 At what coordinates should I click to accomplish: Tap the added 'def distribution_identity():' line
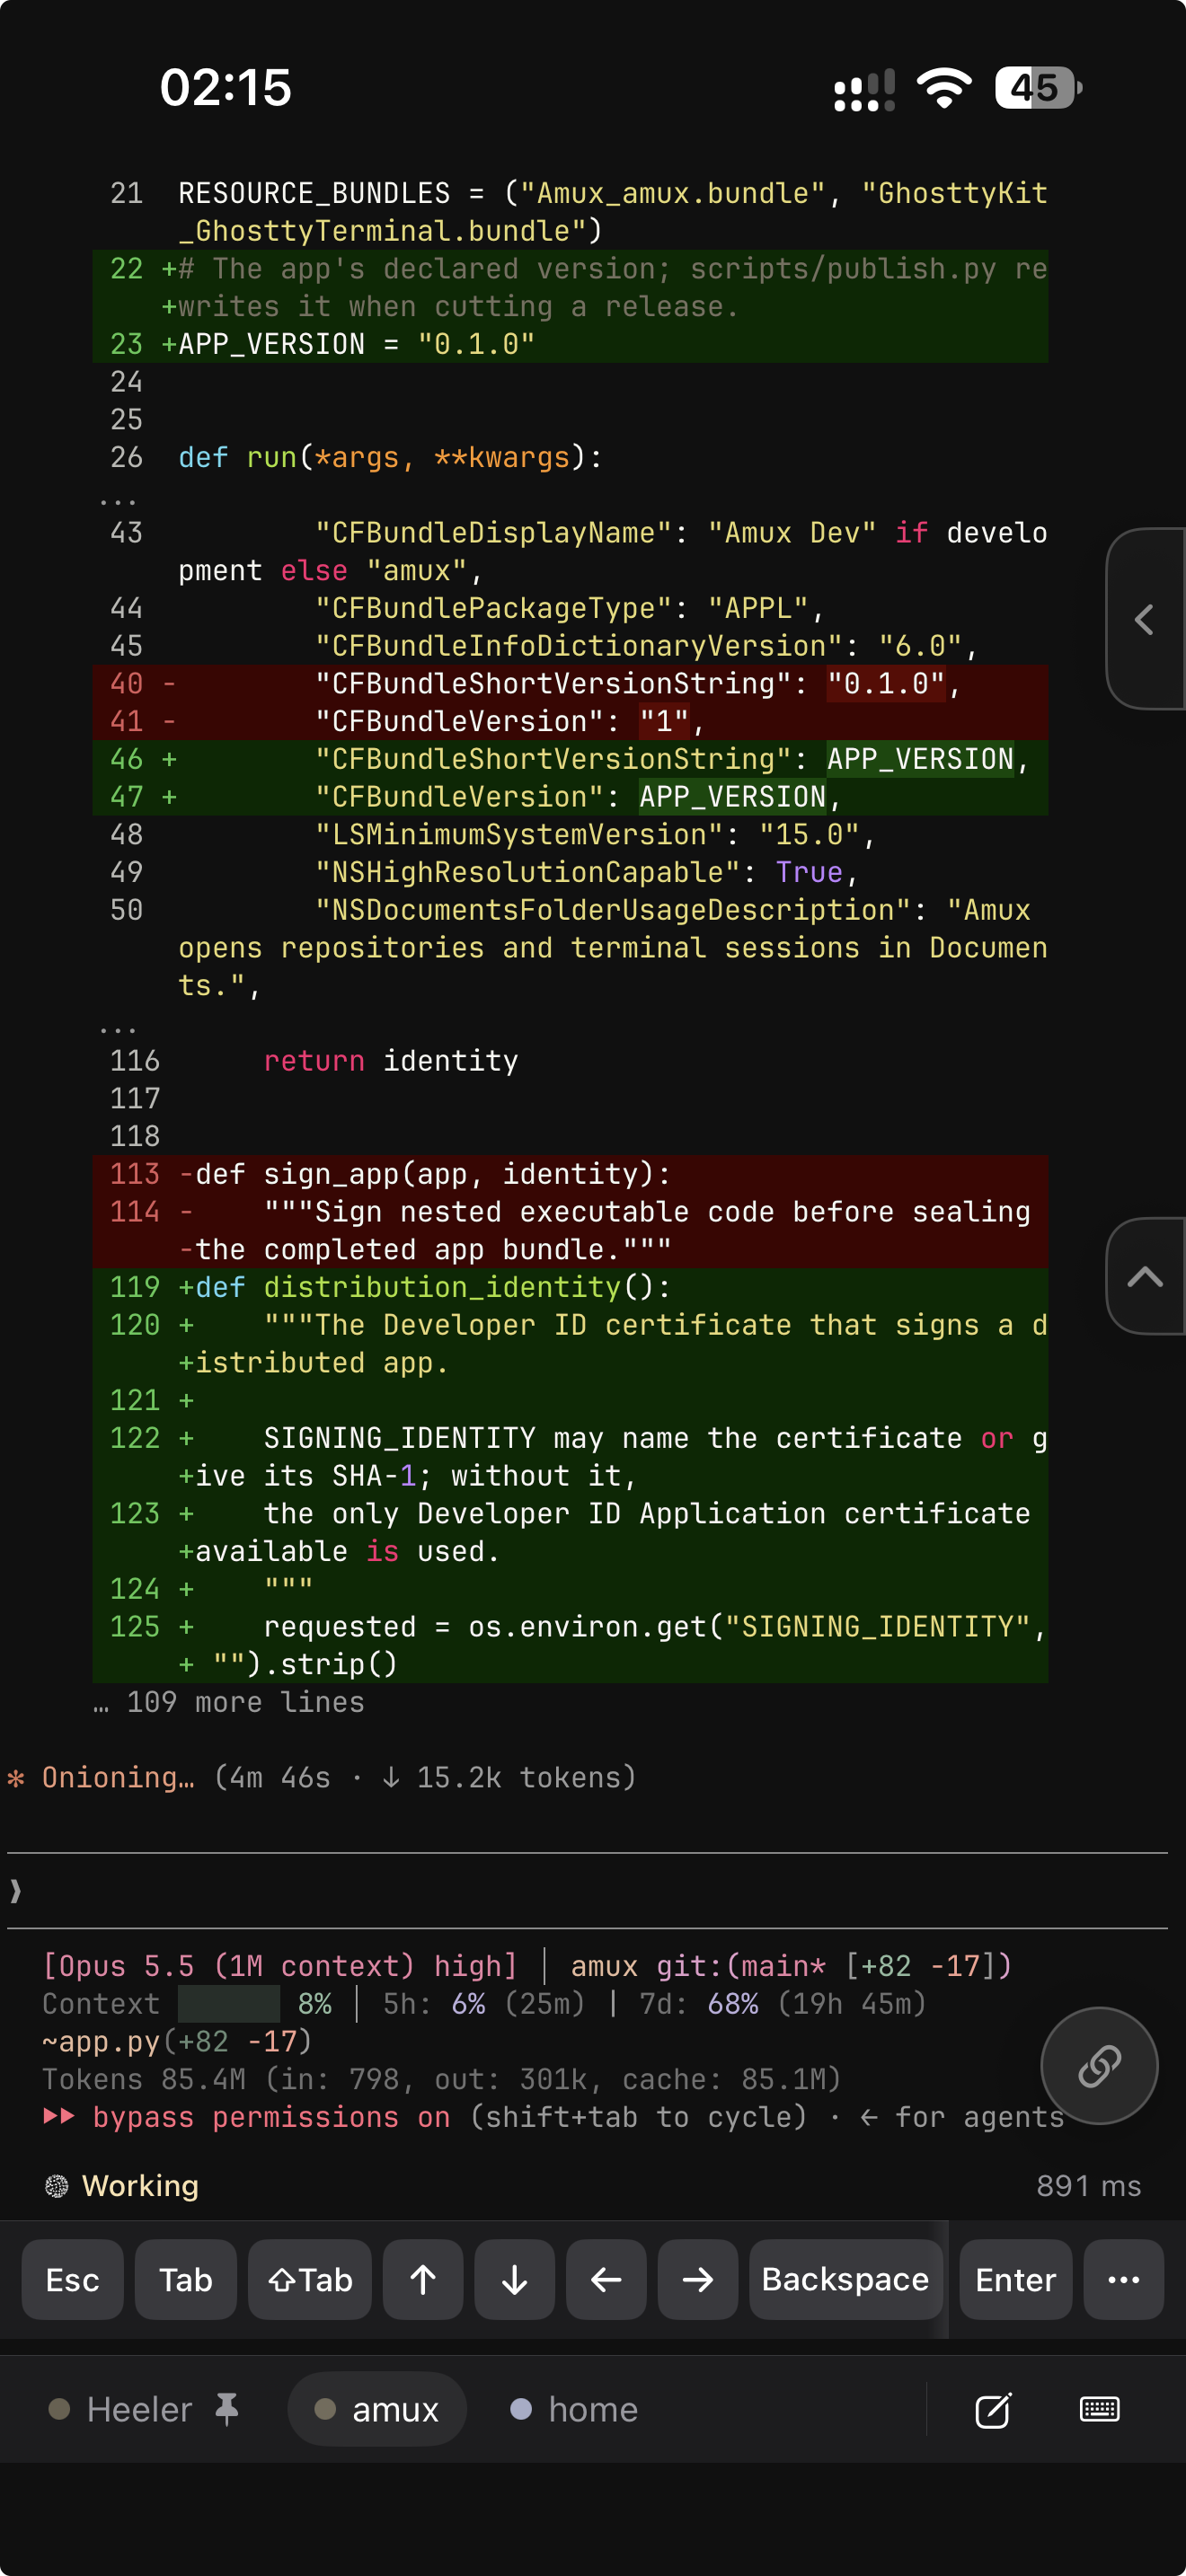click(x=433, y=1286)
